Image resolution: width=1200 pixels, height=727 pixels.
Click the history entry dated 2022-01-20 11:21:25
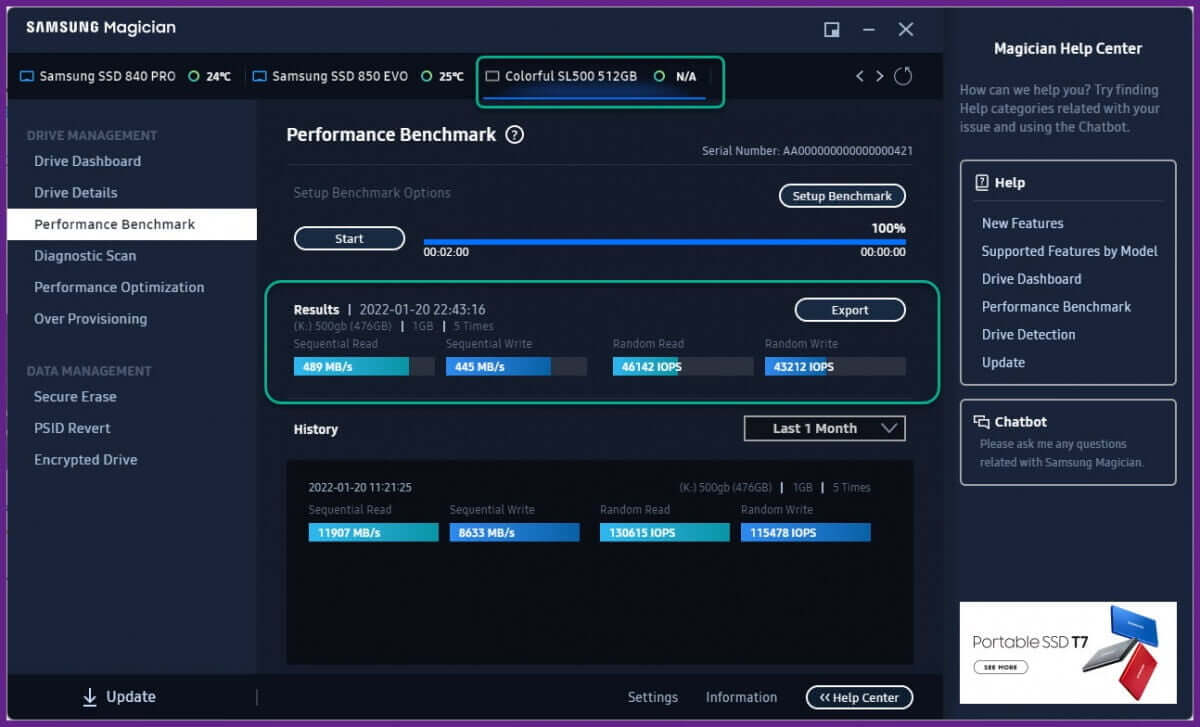pos(360,488)
